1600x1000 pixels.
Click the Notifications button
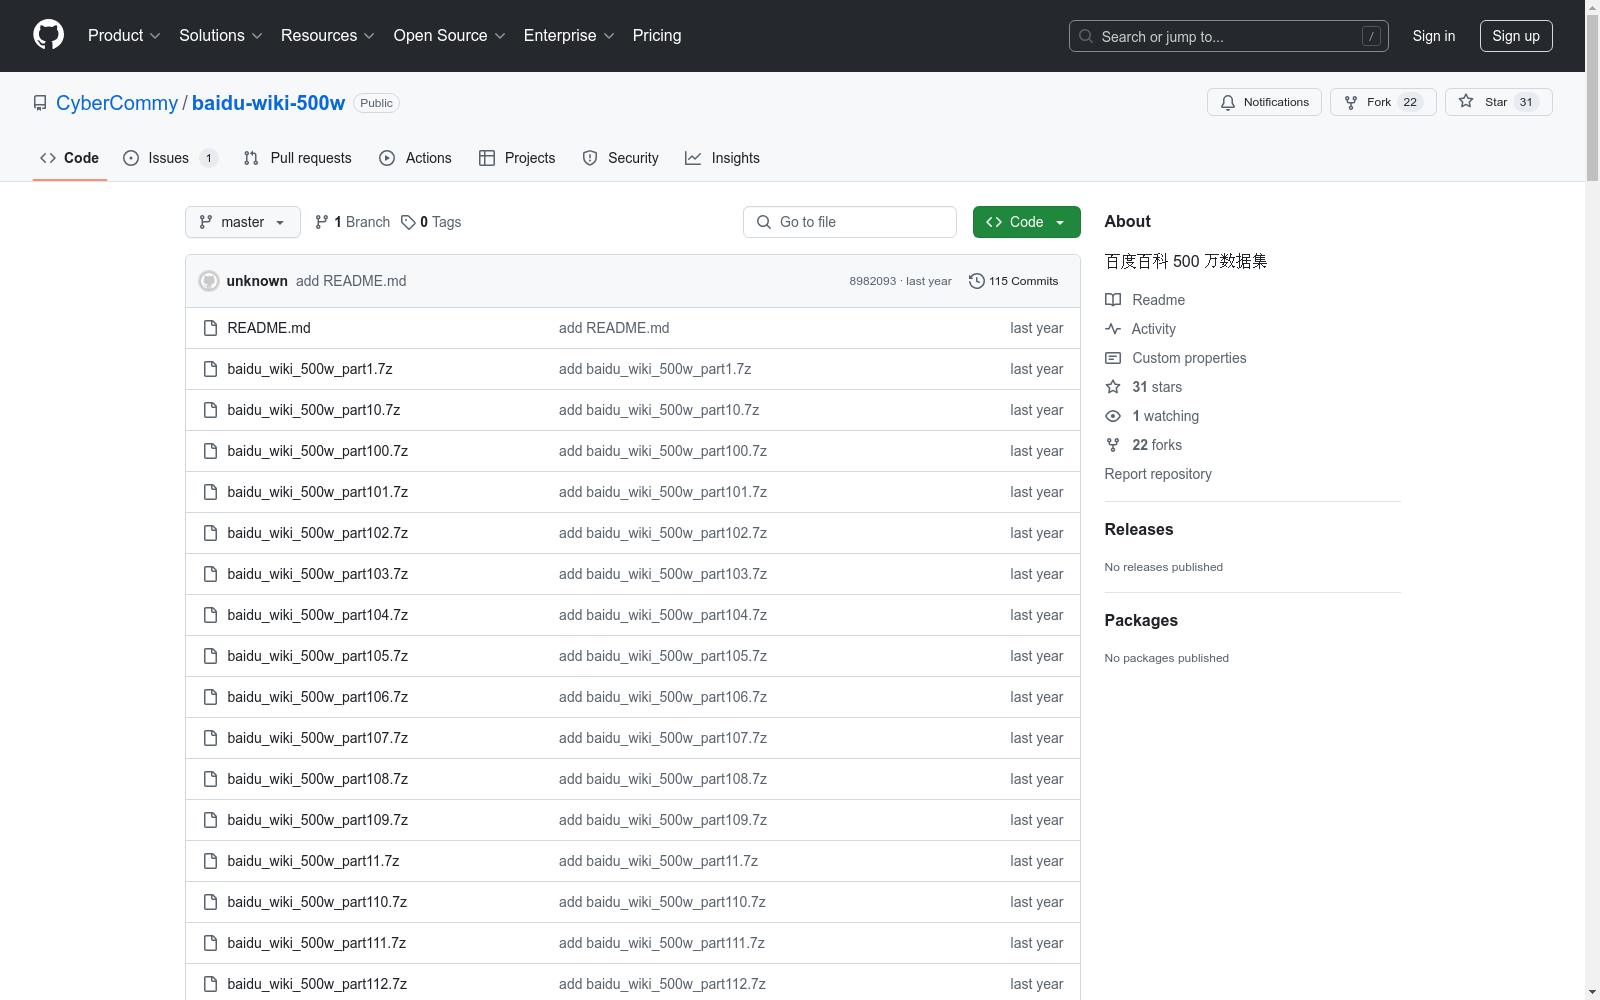1265,102
